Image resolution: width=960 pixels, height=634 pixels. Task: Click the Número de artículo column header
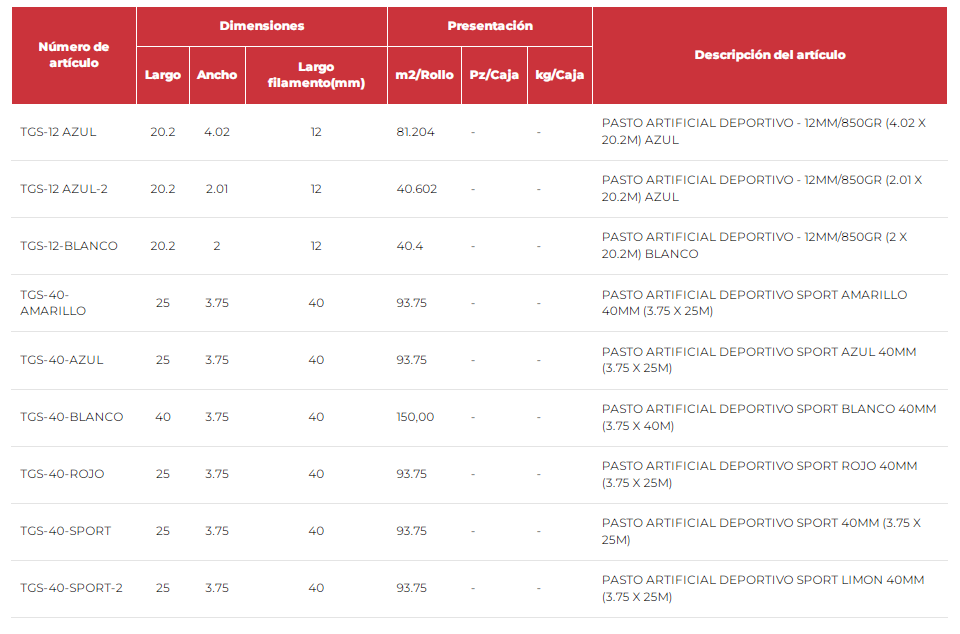pyautogui.click(x=74, y=55)
